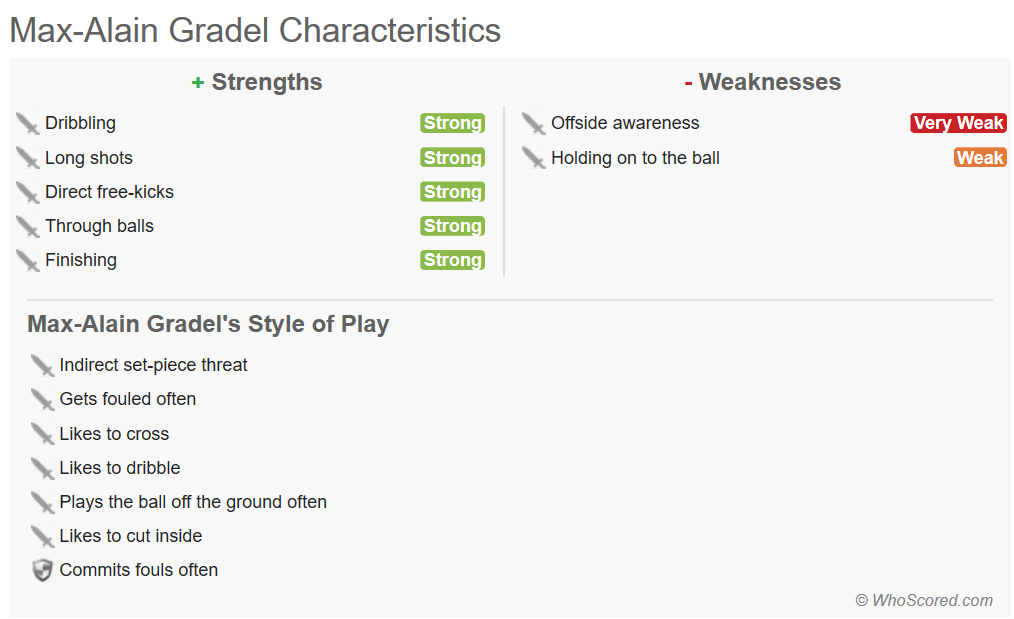The image size is (1014, 619).
Task: Click the sword icon beside Dribbling
Action: [28, 124]
